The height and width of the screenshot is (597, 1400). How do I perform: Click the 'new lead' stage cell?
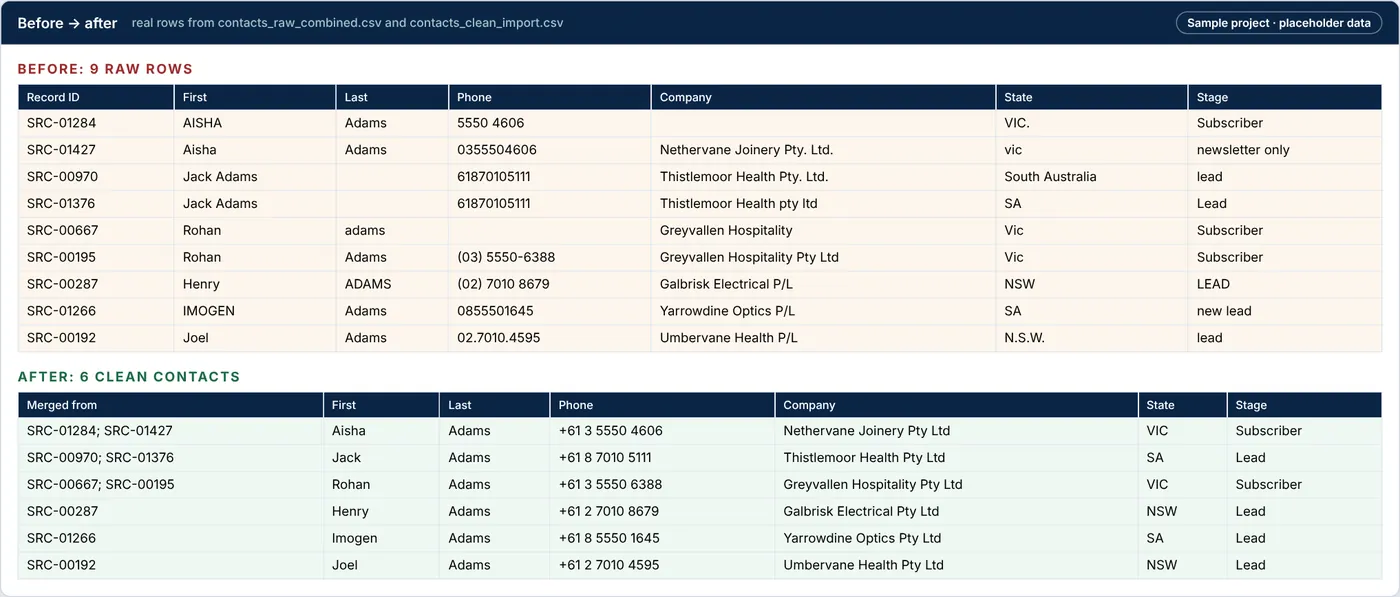tap(1286, 312)
